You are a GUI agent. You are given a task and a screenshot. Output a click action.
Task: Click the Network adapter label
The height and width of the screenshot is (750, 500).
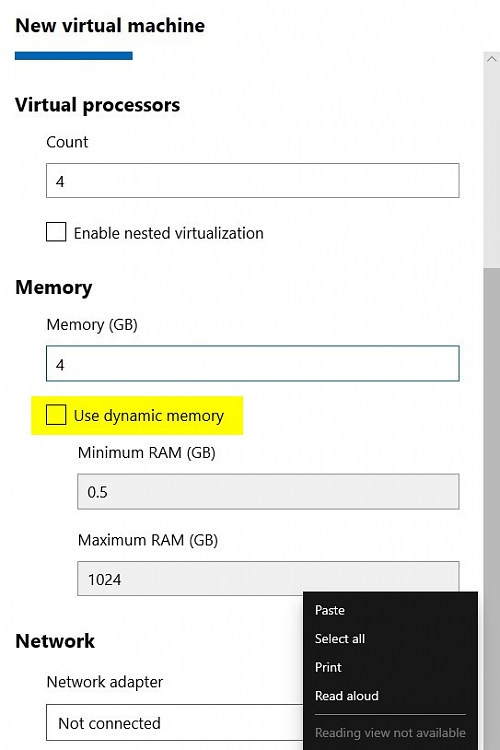point(105,682)
